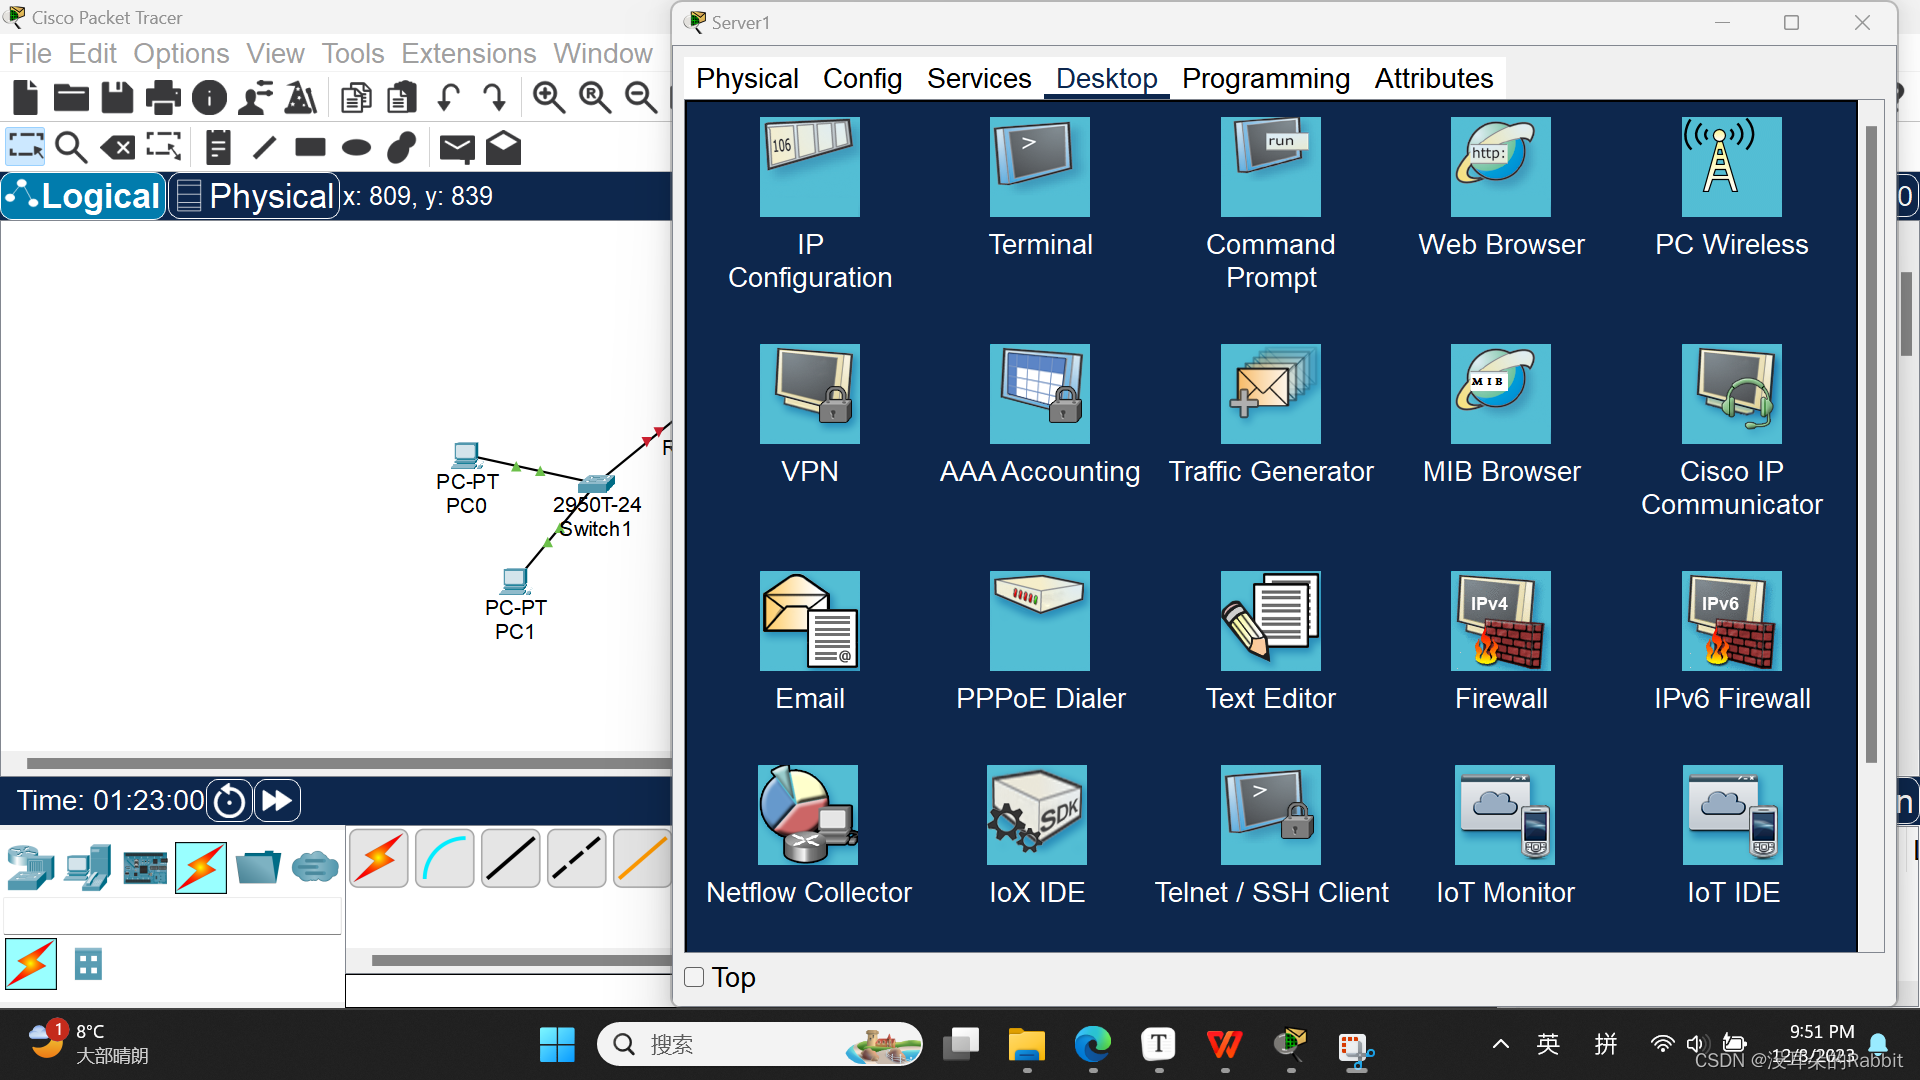Open the VPN app
The width and height of the screenshot is (1920, 1080).
pyautogui.click(x=809, y=394)
